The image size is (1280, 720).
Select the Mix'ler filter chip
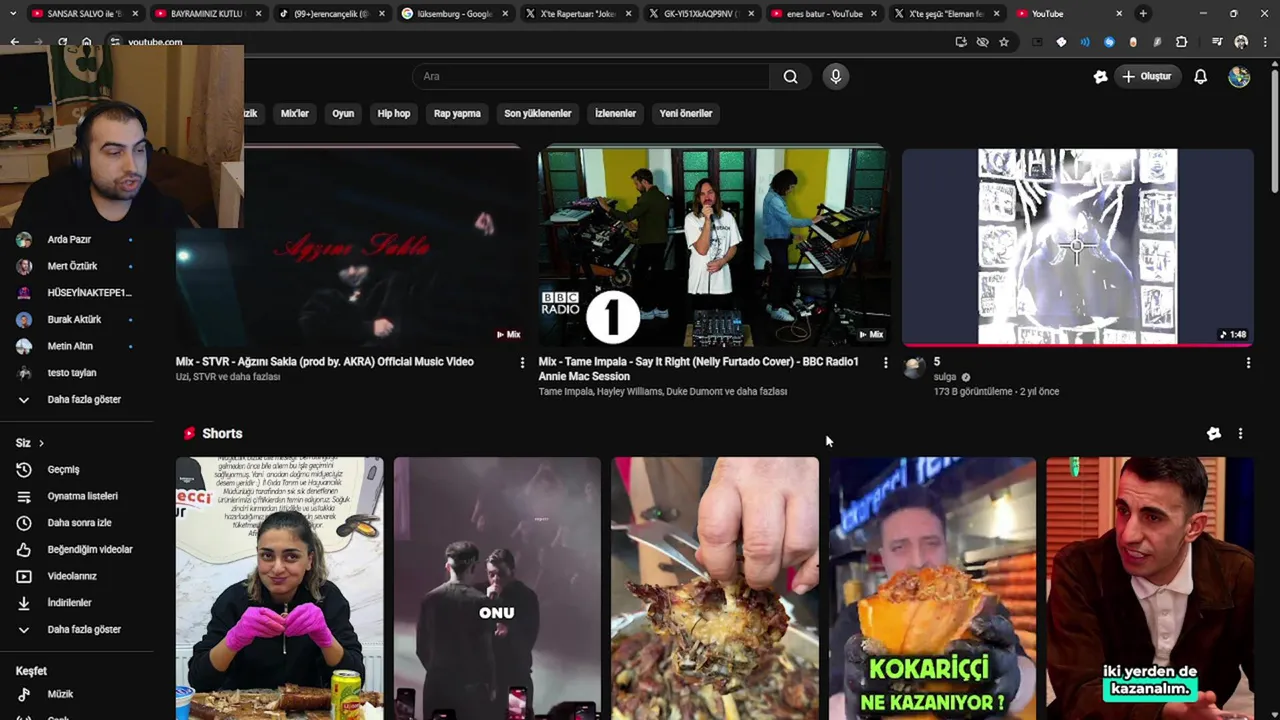click(x=295, y=113)
